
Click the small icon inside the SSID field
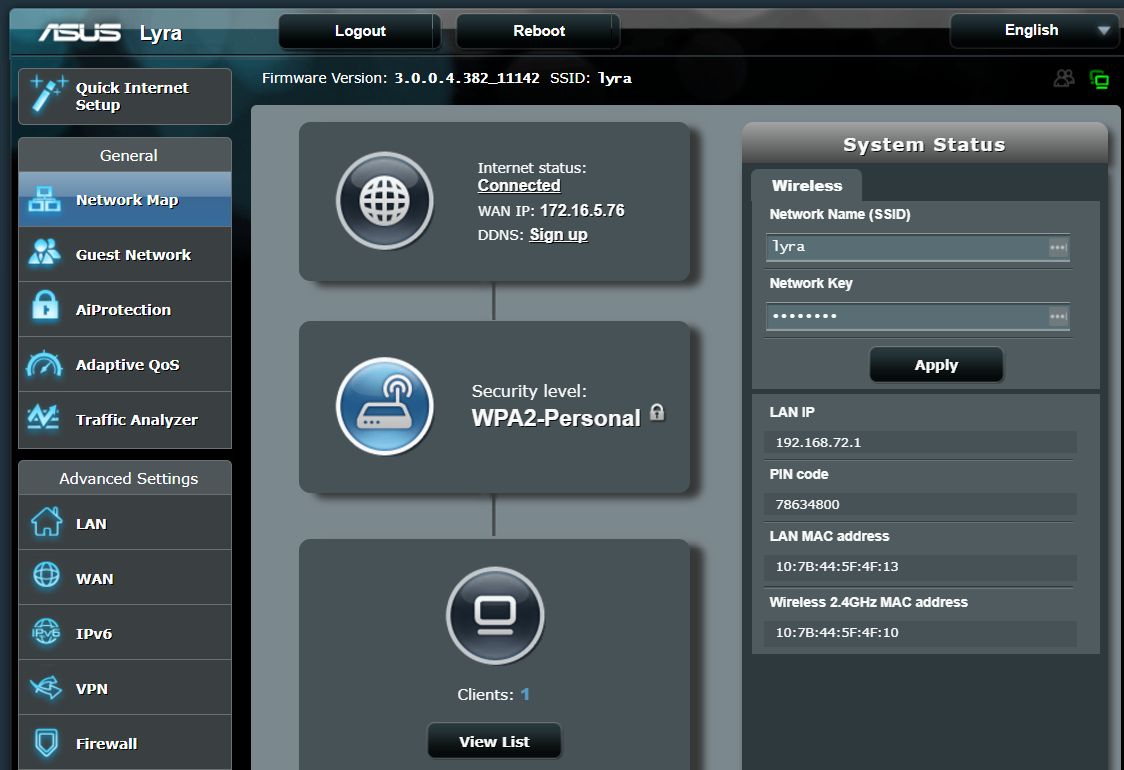point(1058,247)
